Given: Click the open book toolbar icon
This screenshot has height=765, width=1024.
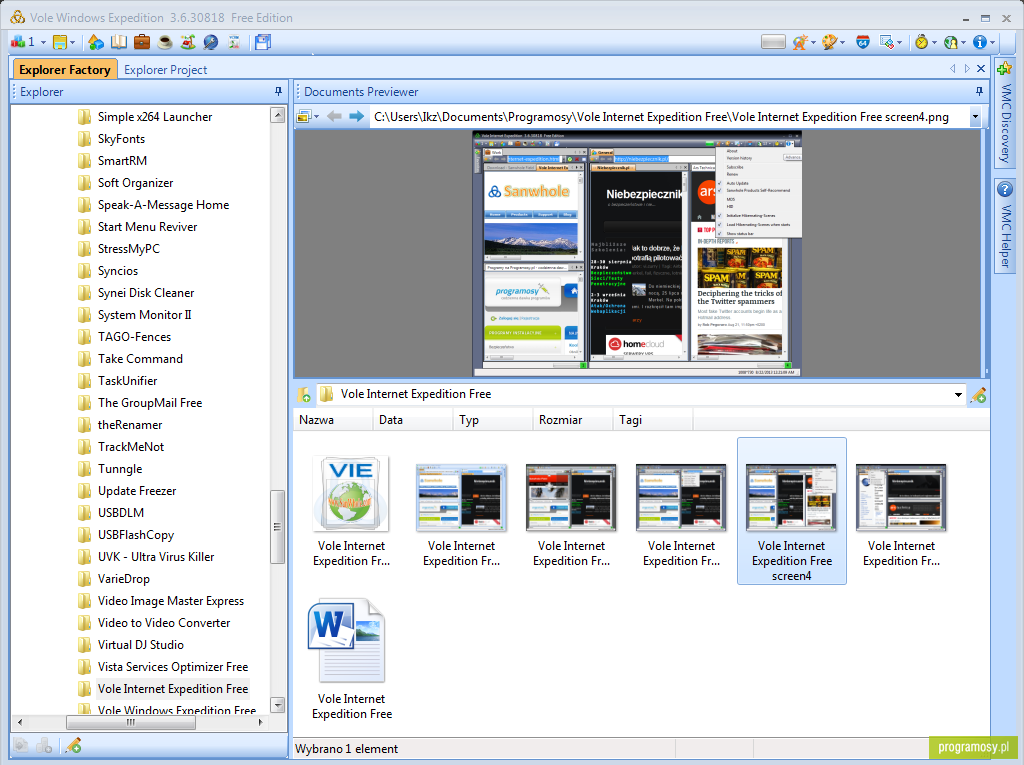Looking at the screenshot, I should coord(119,42).
